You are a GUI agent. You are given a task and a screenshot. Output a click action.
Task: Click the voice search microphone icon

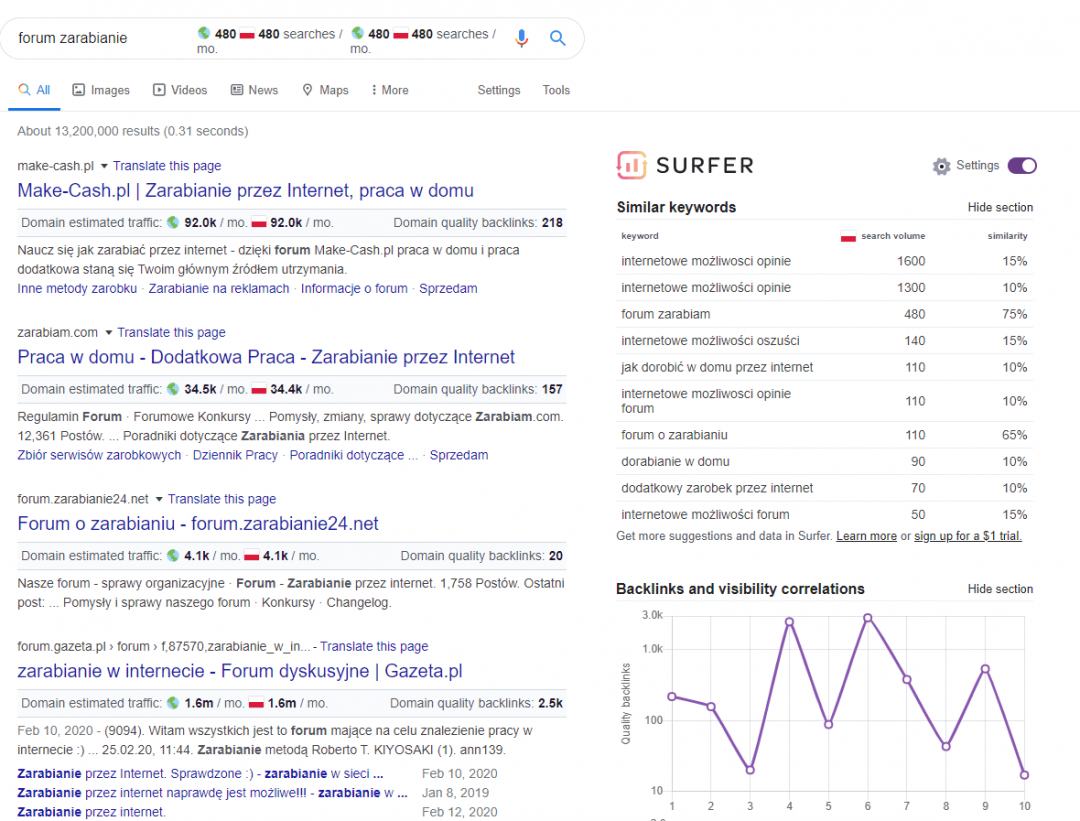pyautogui.click(x=520, y=38)
